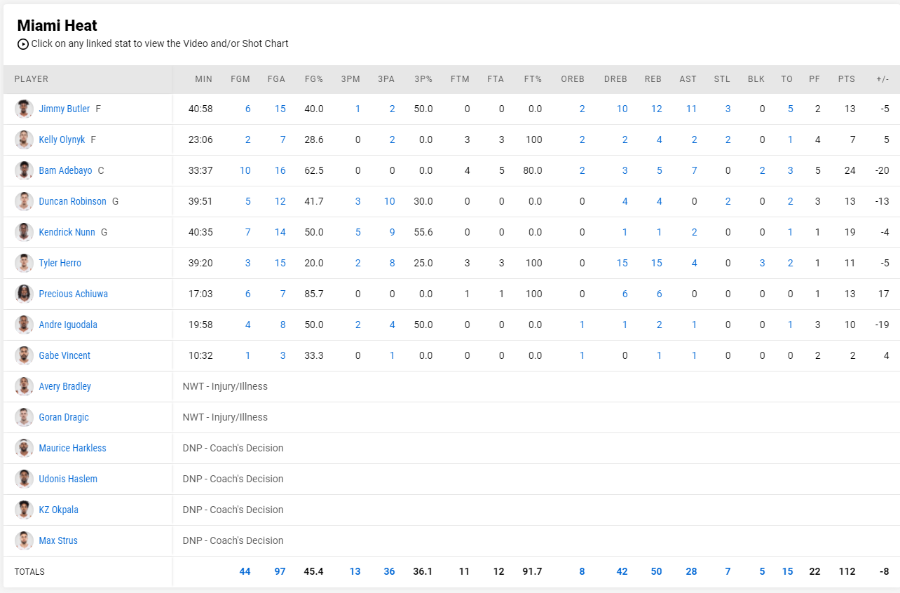Open Kendrick Nunn's name link
This screenshot has width=900, height=593.
(x=67, y=232)
